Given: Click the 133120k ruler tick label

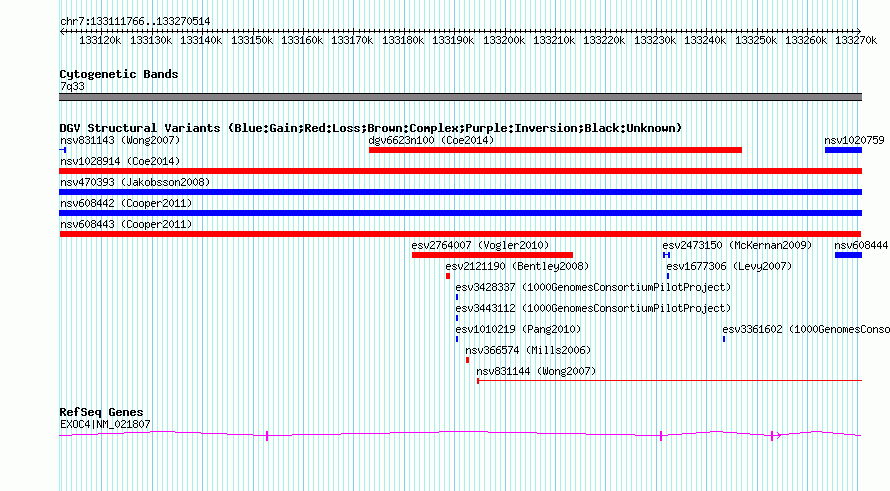Looking at the screenshot, I should pyautogui.click(x=100, y=40).
